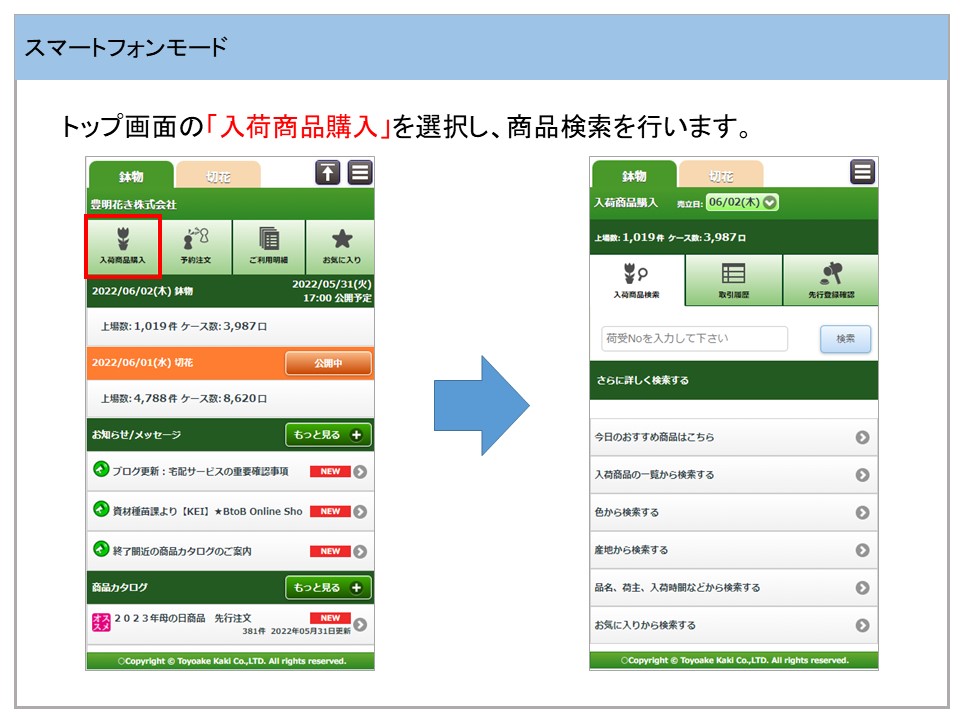This screenshot has width=960, height=720.
Task: Expand the 売立日 06/02(木) date dropdown
Action: tap(742, 202)
